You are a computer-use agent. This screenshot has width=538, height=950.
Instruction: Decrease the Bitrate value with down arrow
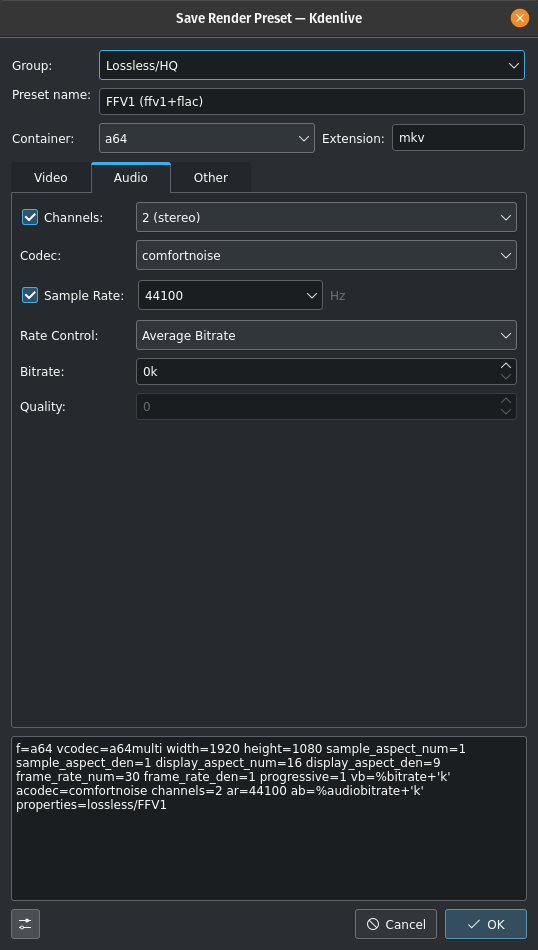pos(506,377)
